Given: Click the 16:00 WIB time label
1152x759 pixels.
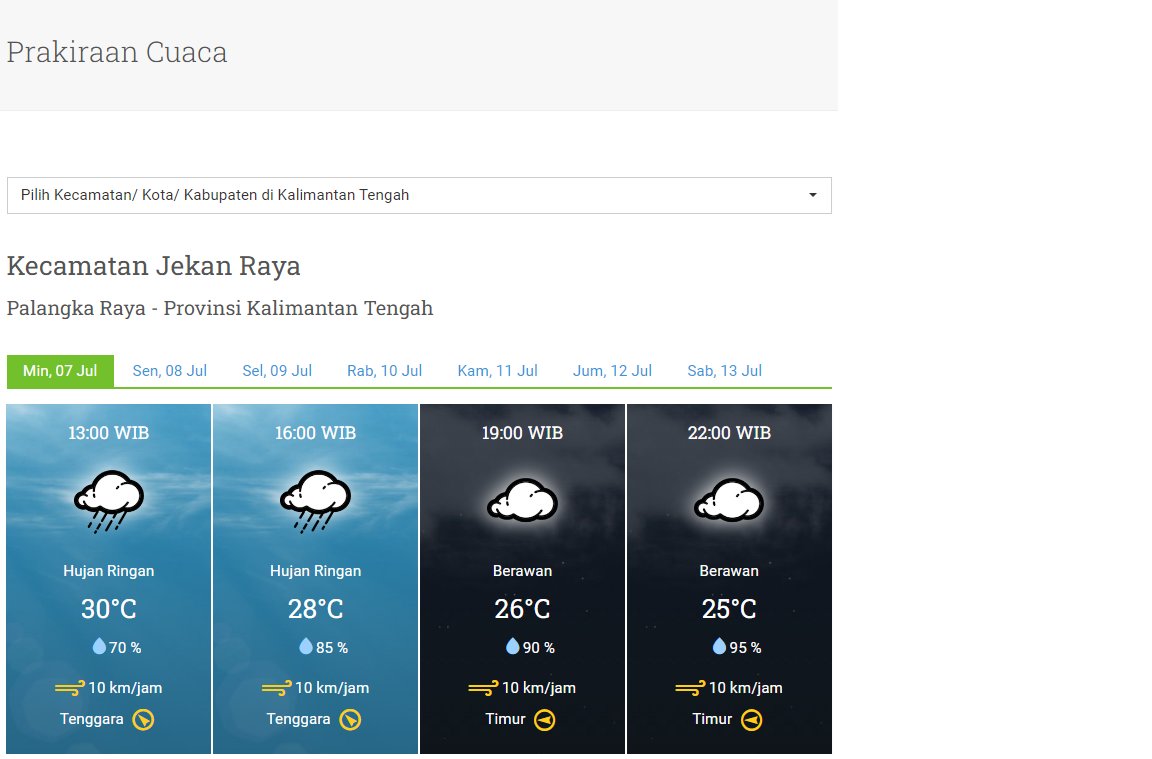Looking at the screenshot, I should (315, 433).
